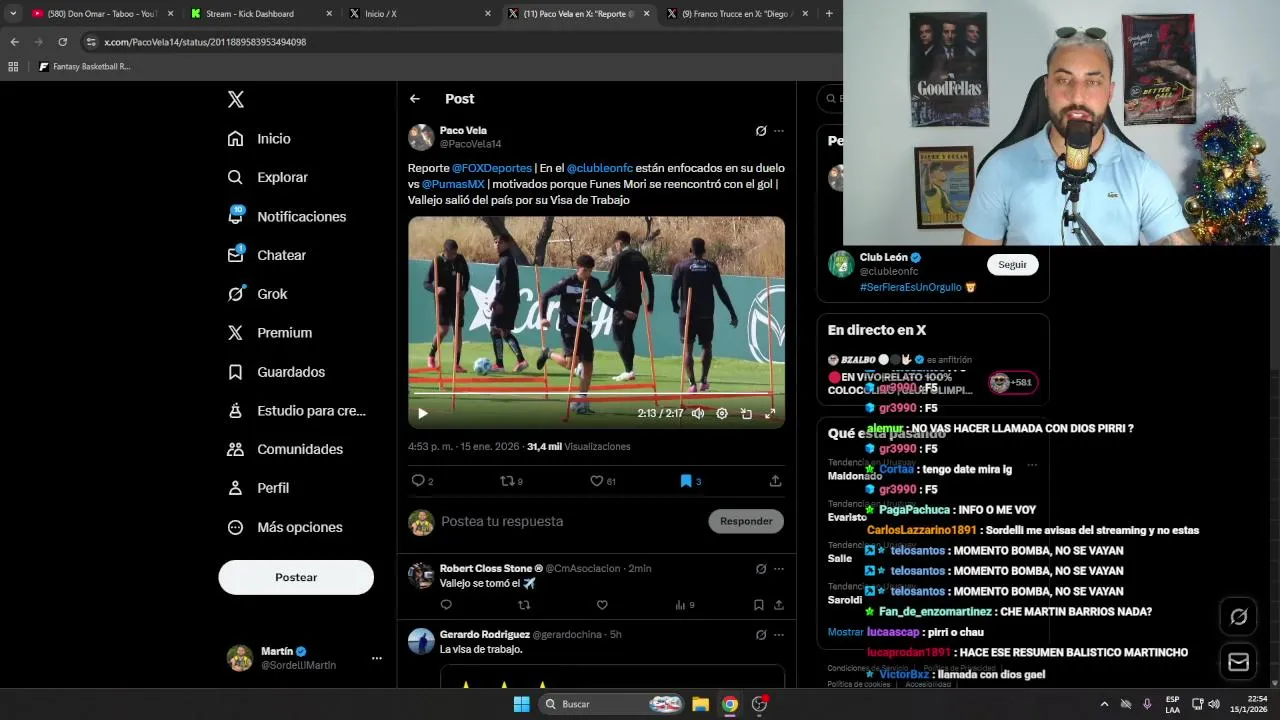Open Windows Start menu

tap(521, 704)
